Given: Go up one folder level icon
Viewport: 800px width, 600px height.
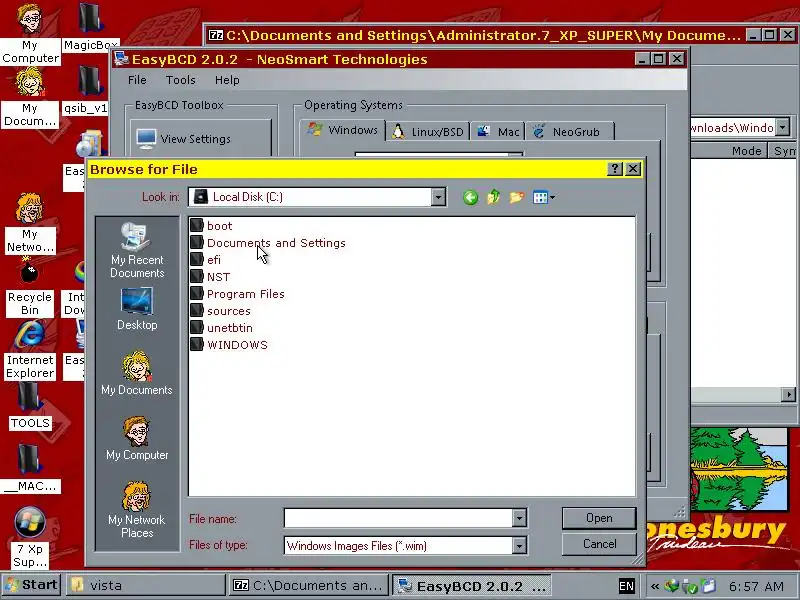Looking at the screenshot, I should [x=493, y=197].
